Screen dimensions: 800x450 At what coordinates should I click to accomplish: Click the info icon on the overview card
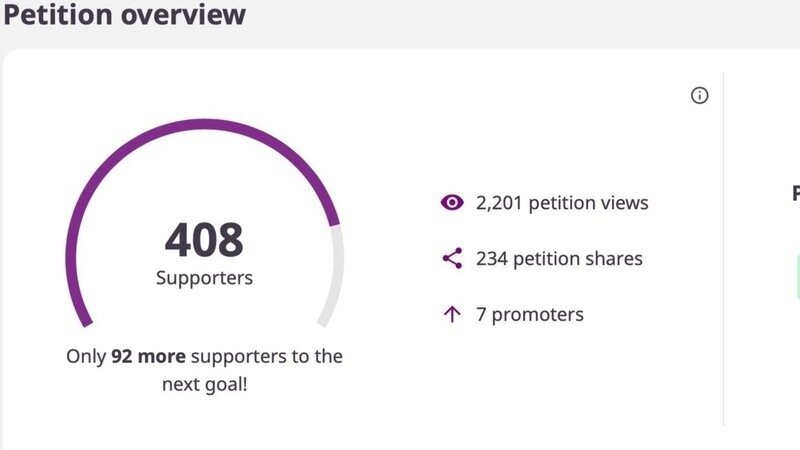click(700, 96)
